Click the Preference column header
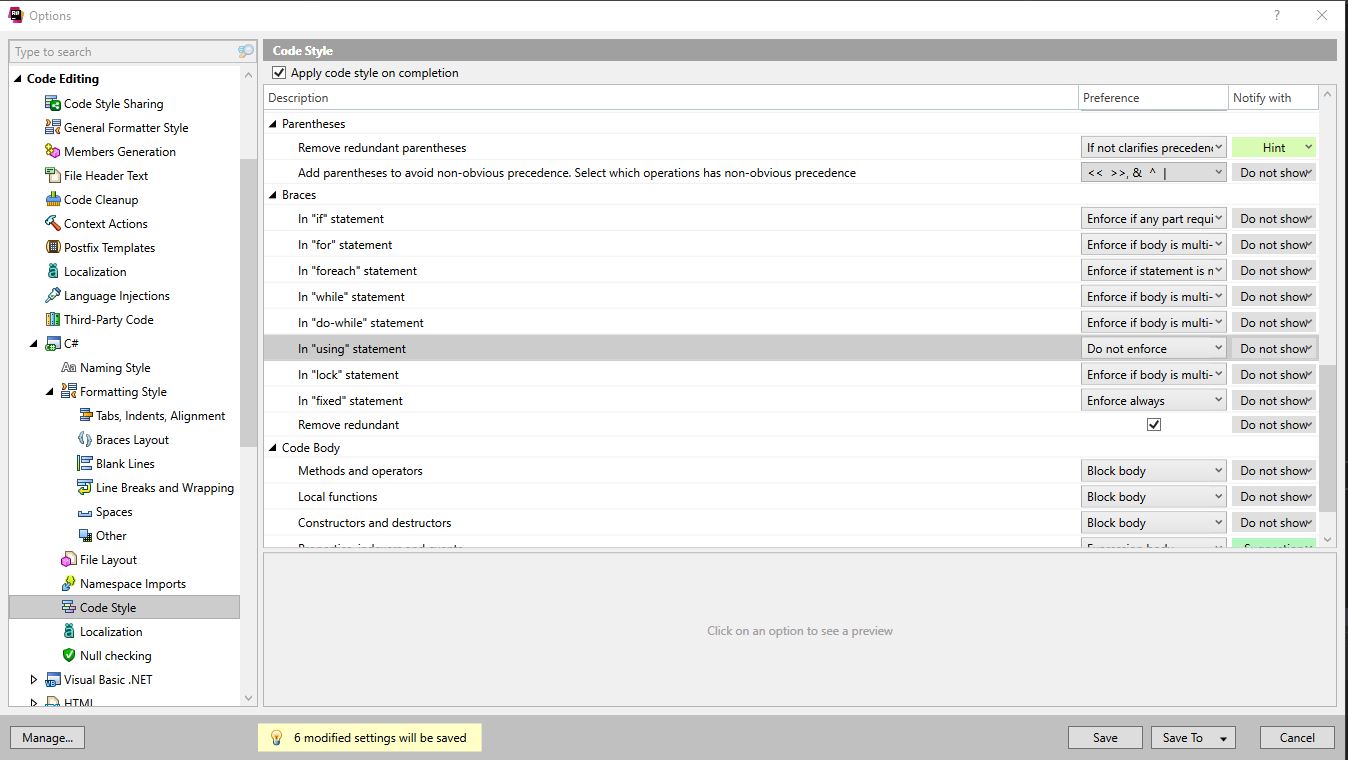Viewport: 1348px width, 760px height. pos(1153,97)
